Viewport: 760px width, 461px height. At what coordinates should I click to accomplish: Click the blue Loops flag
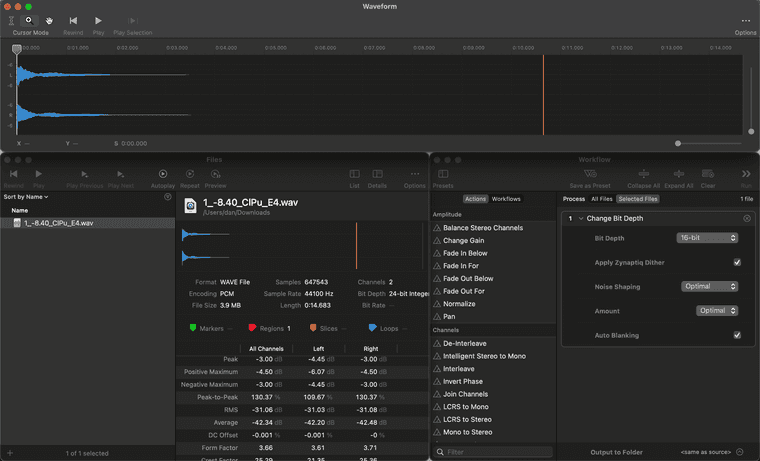372,328
